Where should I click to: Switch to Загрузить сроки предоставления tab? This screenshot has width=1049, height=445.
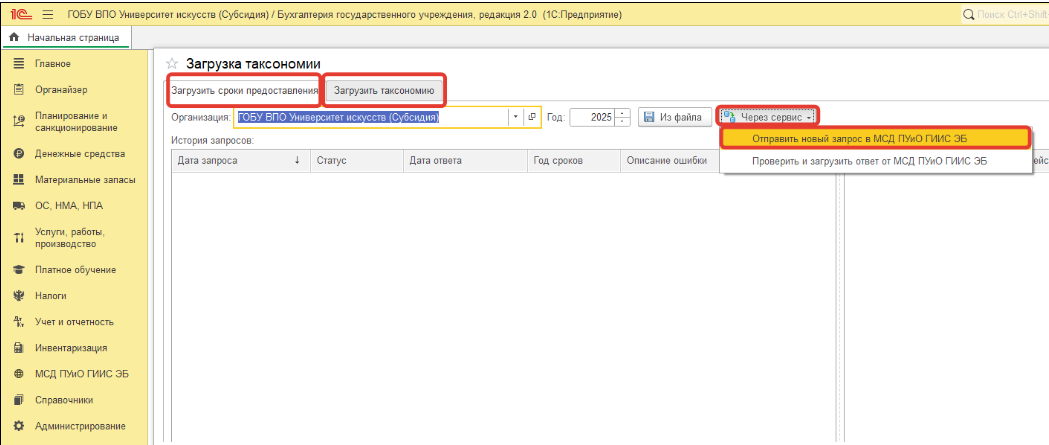coord(244,90)
